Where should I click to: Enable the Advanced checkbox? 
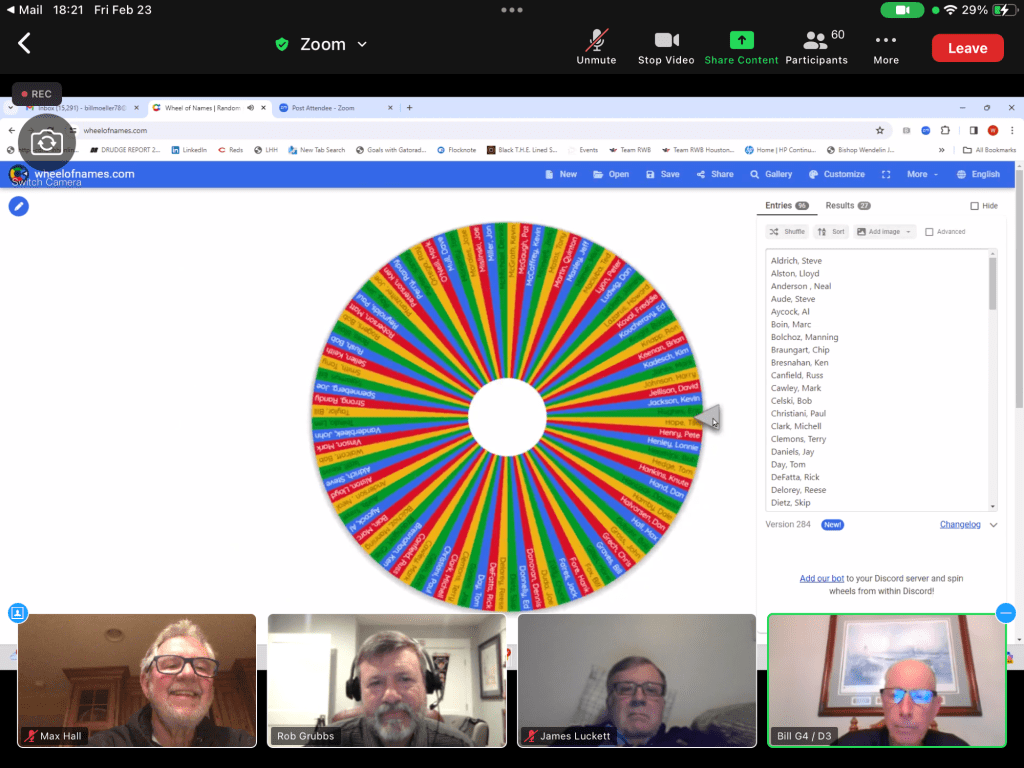click(x=930, y=232)
